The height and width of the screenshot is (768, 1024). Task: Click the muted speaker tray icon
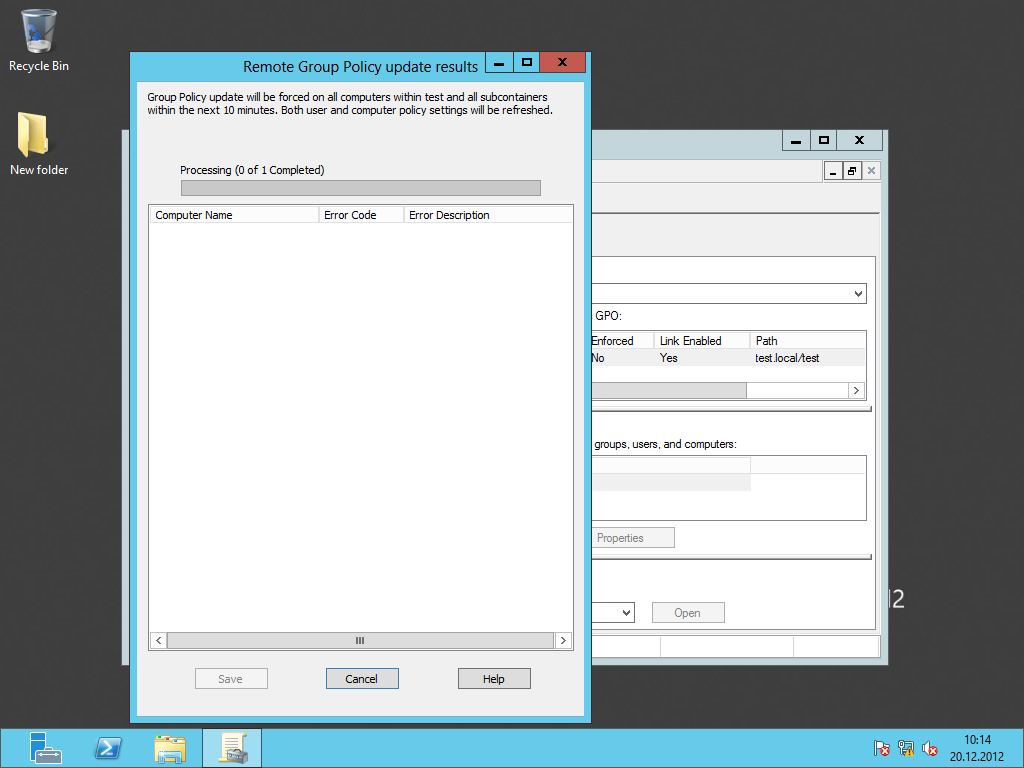930,748
